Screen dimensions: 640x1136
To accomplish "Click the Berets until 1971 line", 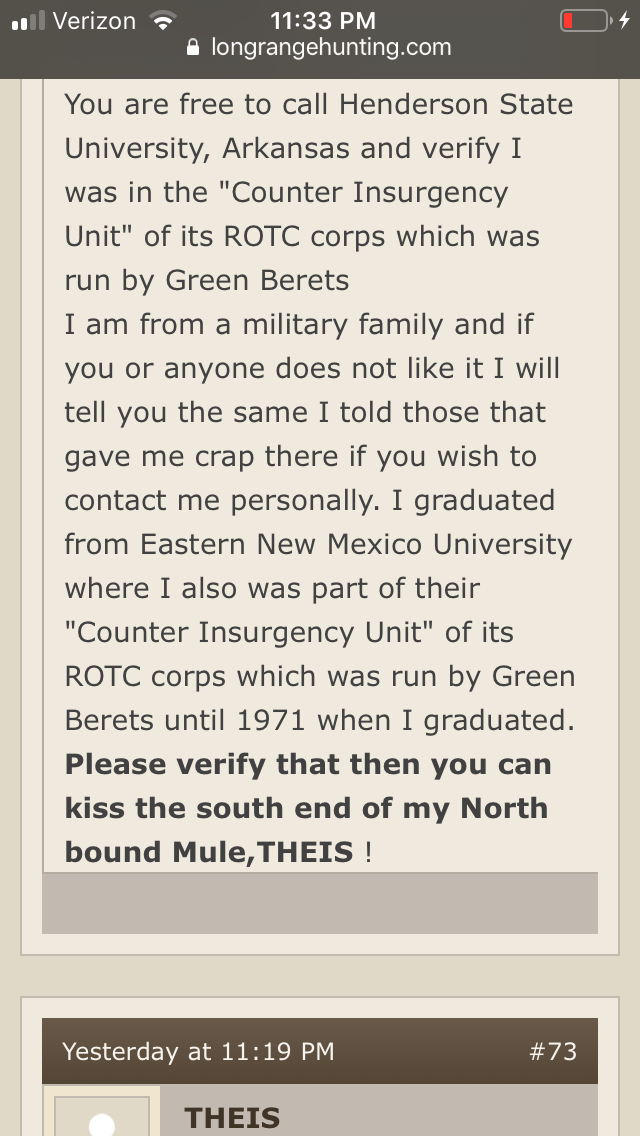I will click(316, 720).
